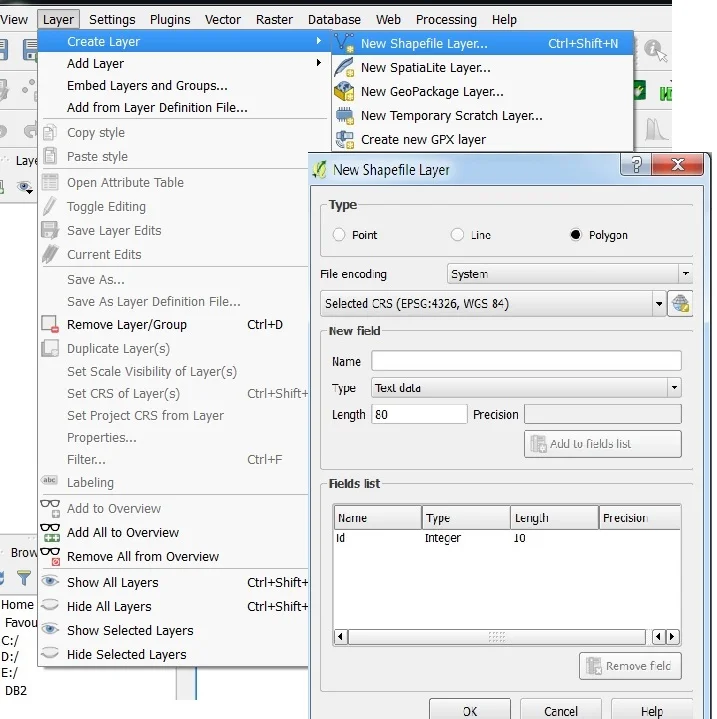Click the New Shapefile Layer icon
The height and width of the screenshot is (719, 717).
tap(345, 43)
